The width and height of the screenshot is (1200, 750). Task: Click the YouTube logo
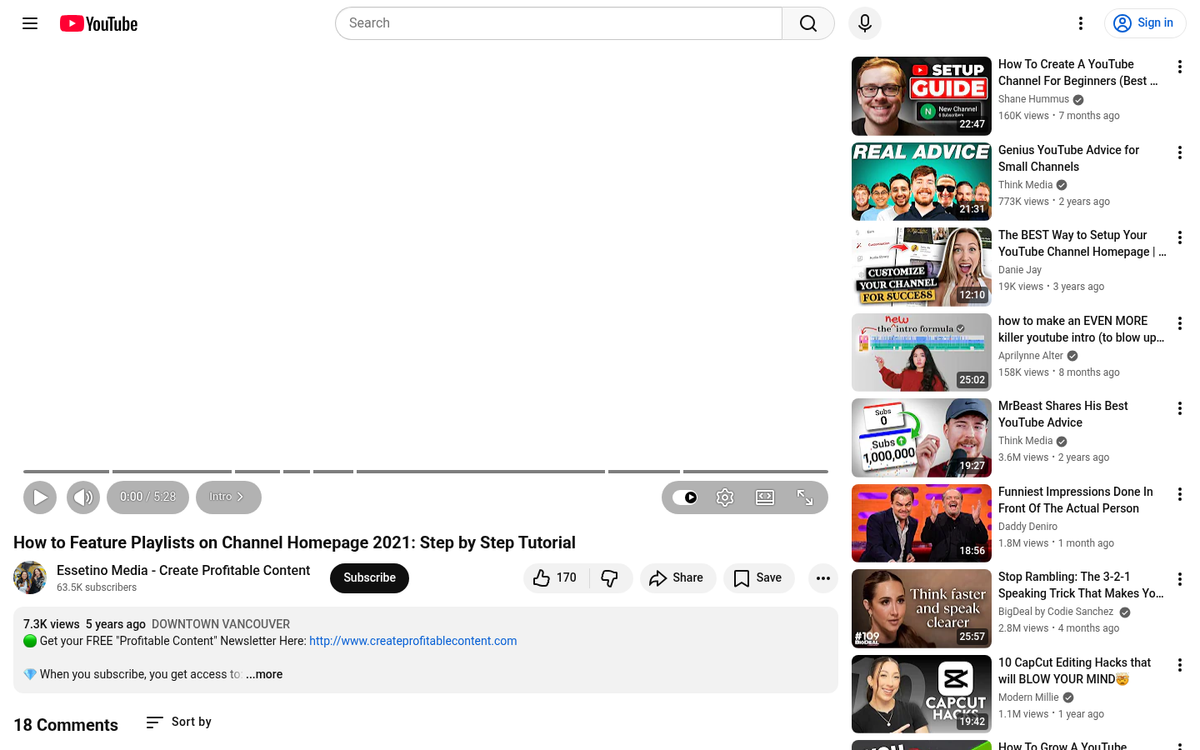(x=98, y=23)
